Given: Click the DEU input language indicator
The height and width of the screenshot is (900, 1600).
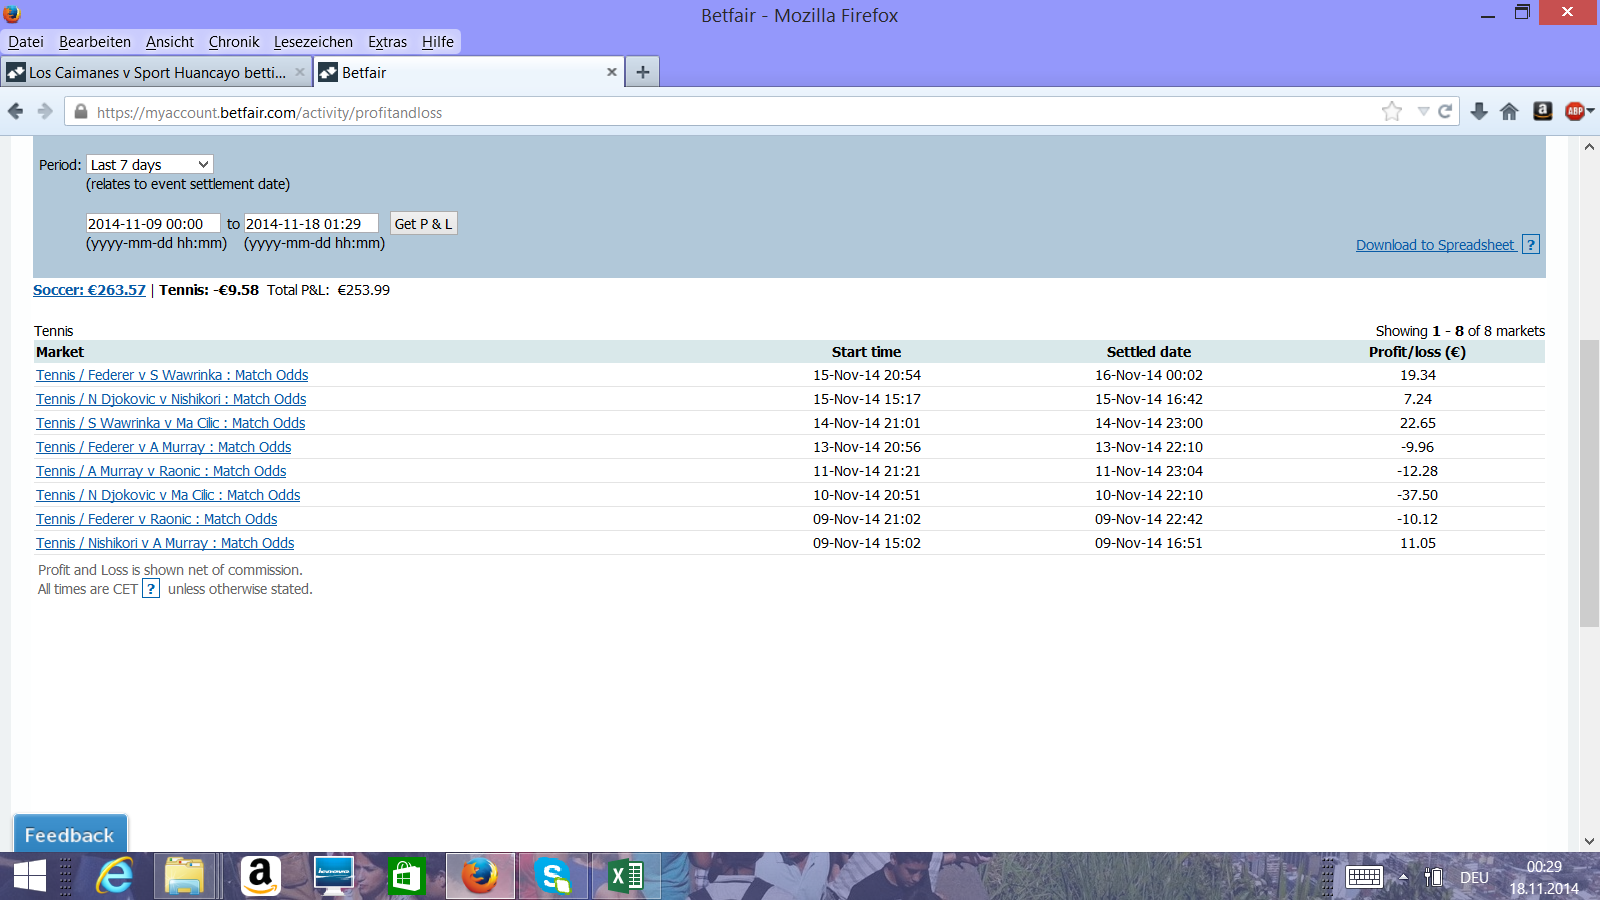Looking at the screenshot, I should click(x=1474, y=878).
